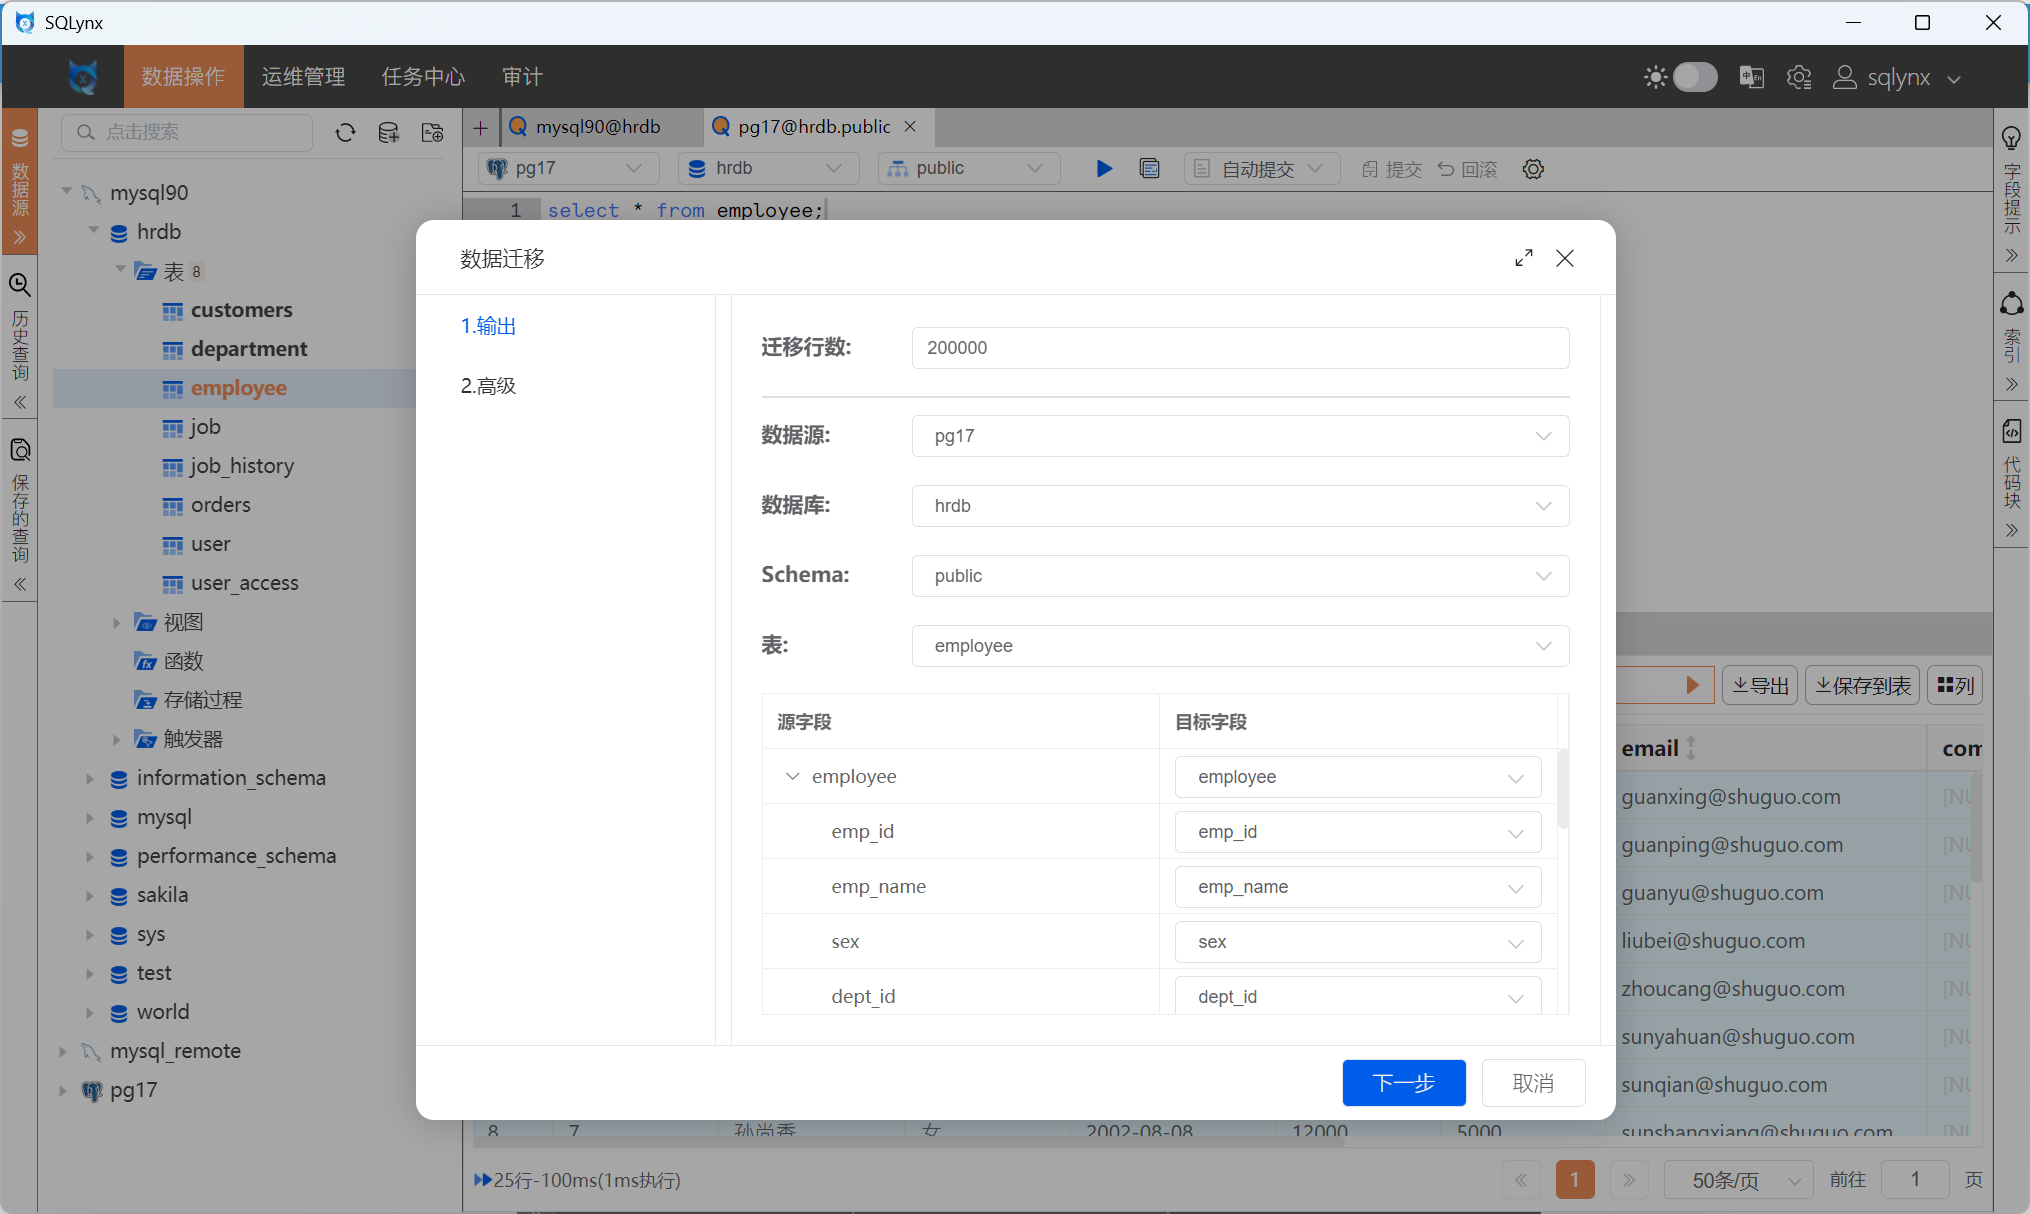Collapse the employee source field row
This screenshot has width=2030, height=1214.
pos(792,777)
